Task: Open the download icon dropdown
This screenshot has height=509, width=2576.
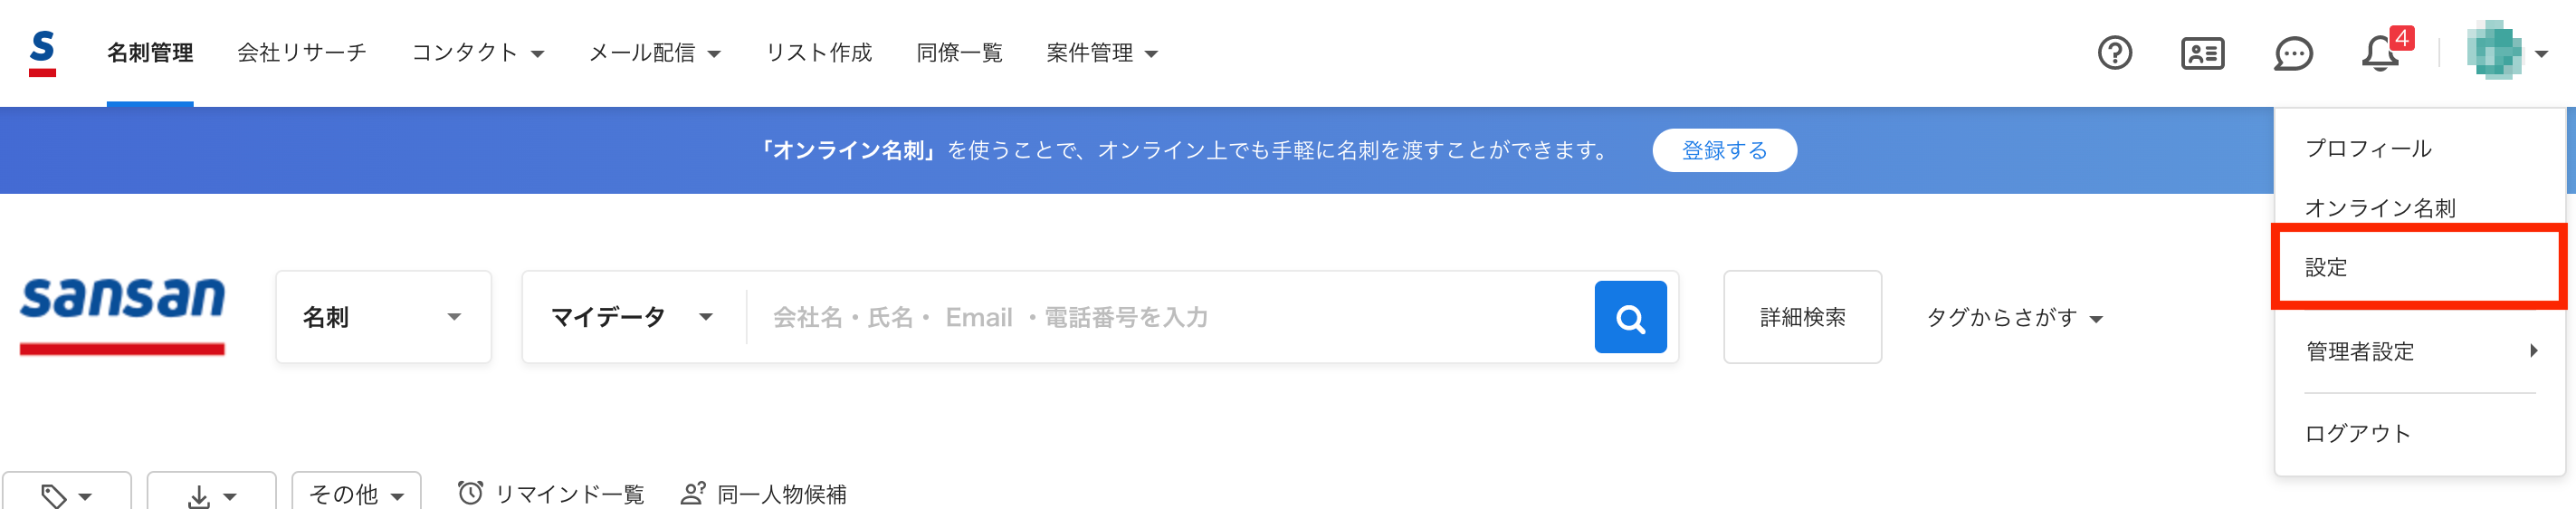Action: [x=211, y=495]
